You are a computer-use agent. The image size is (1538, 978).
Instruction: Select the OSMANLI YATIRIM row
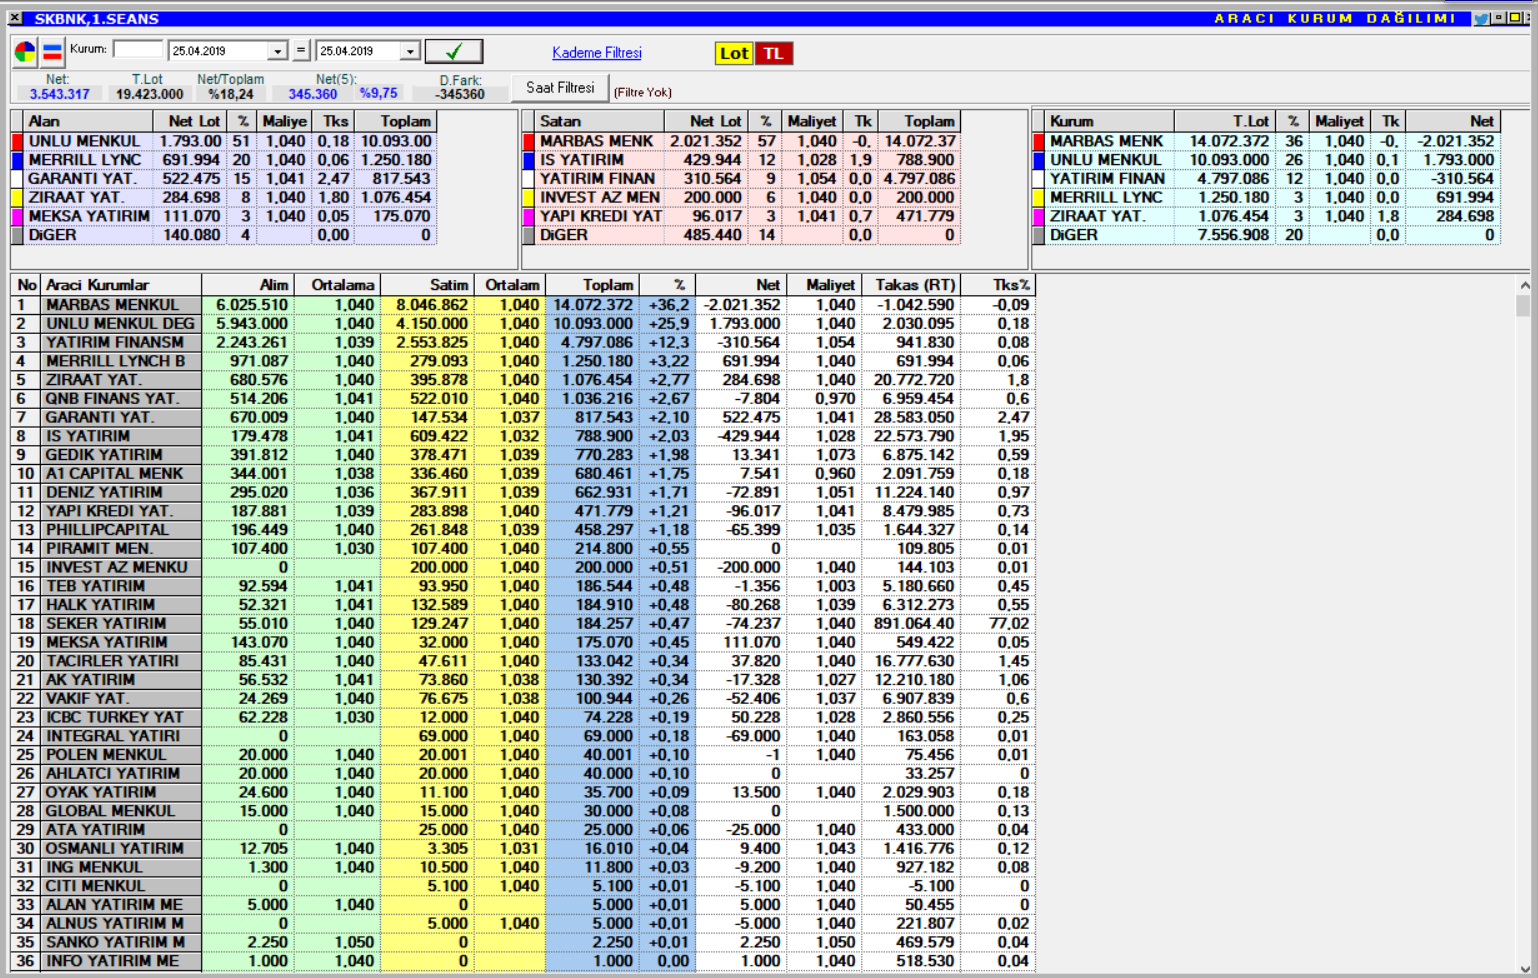[523, 849]
